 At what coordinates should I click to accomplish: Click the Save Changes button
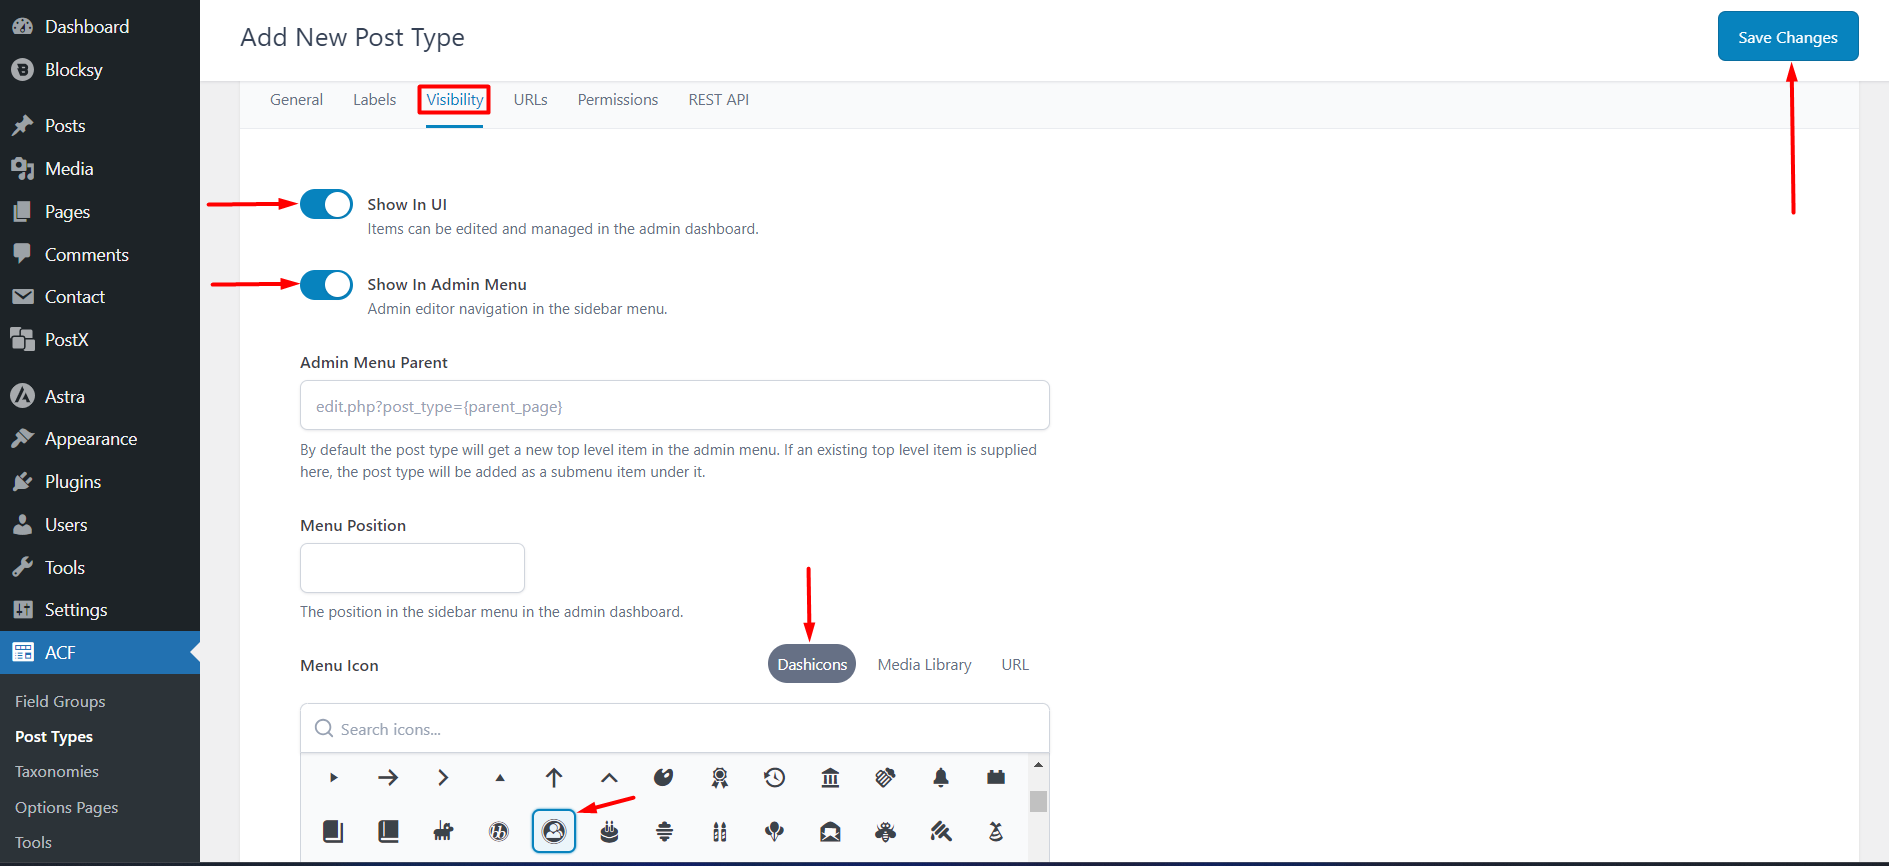pyautogui.click(x=1787, y=37)
